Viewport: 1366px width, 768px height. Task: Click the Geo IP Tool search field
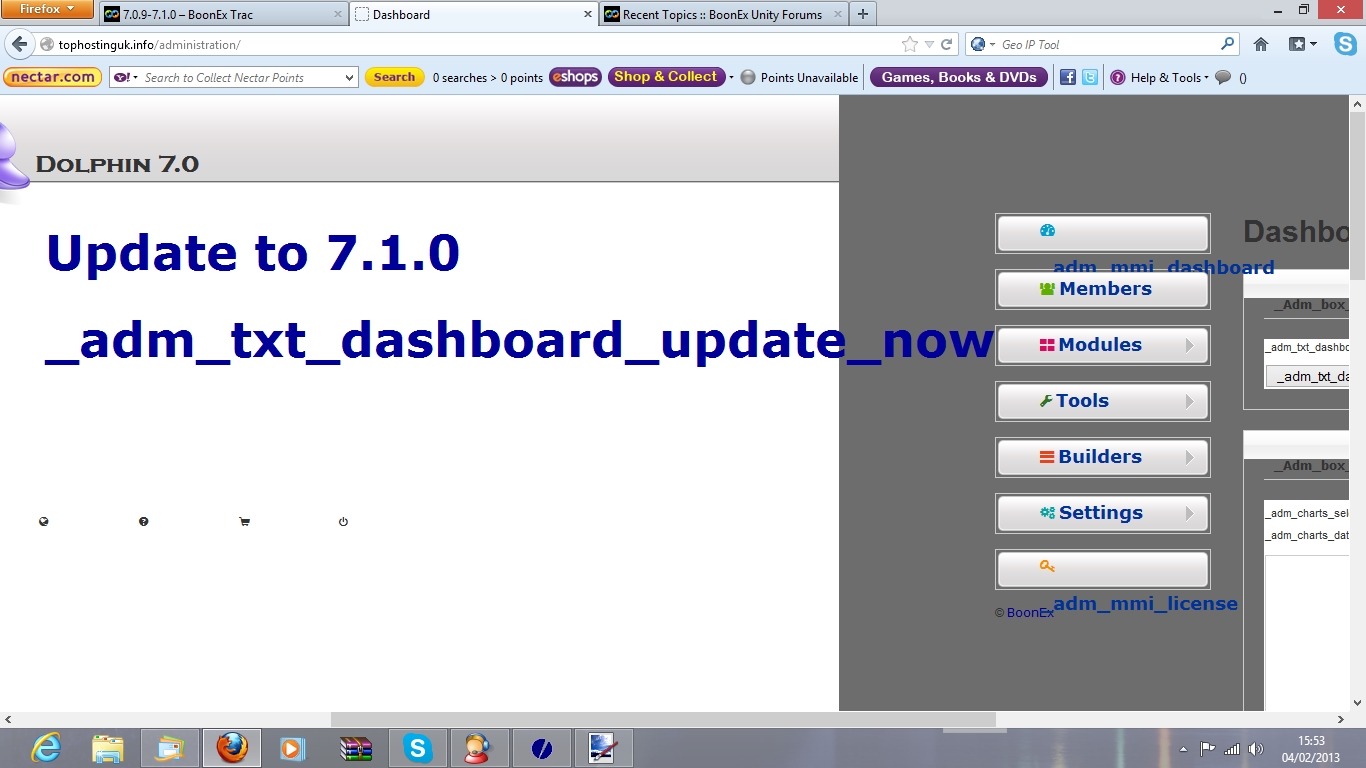(1108, 45)
